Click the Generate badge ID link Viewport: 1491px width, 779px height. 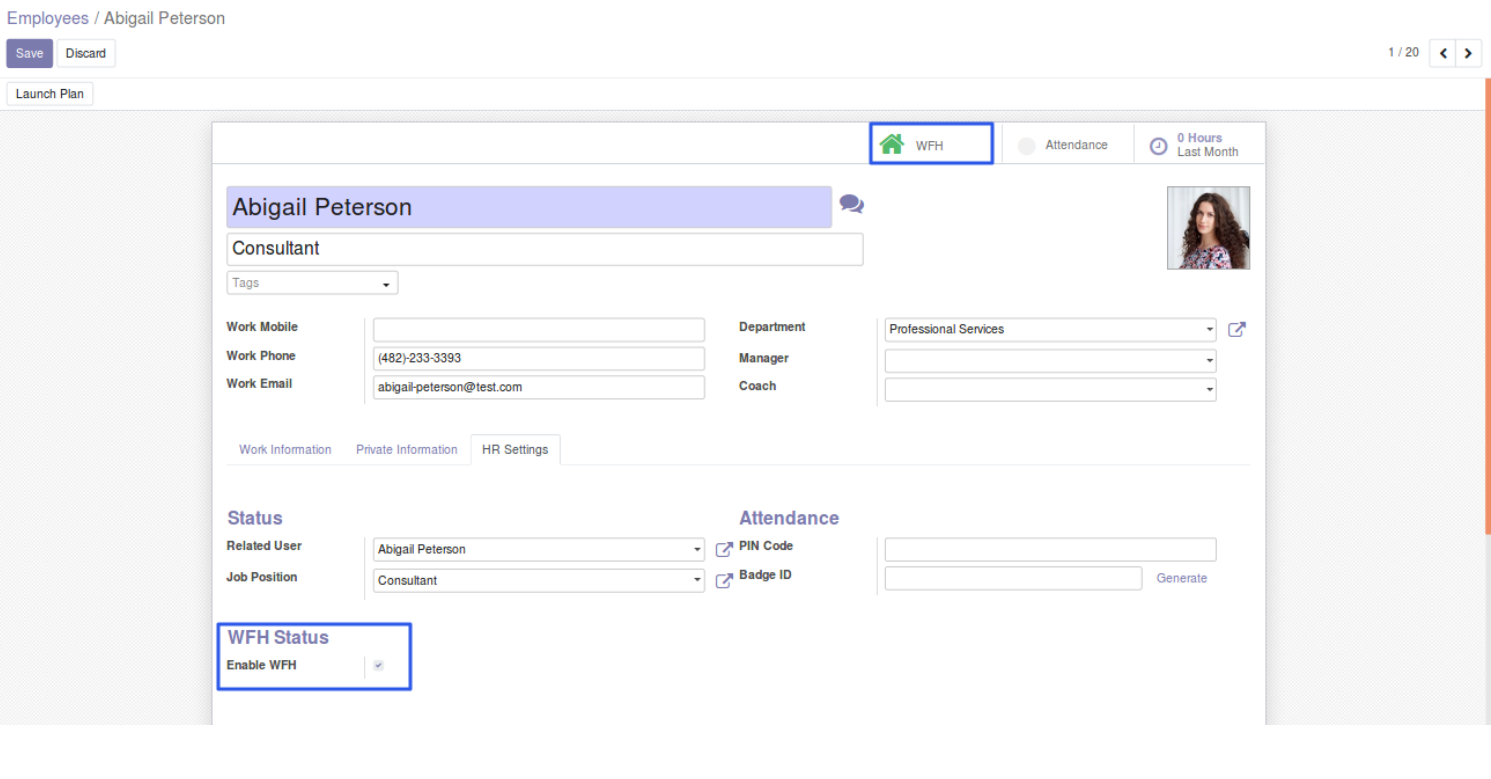click(1181, 578)
